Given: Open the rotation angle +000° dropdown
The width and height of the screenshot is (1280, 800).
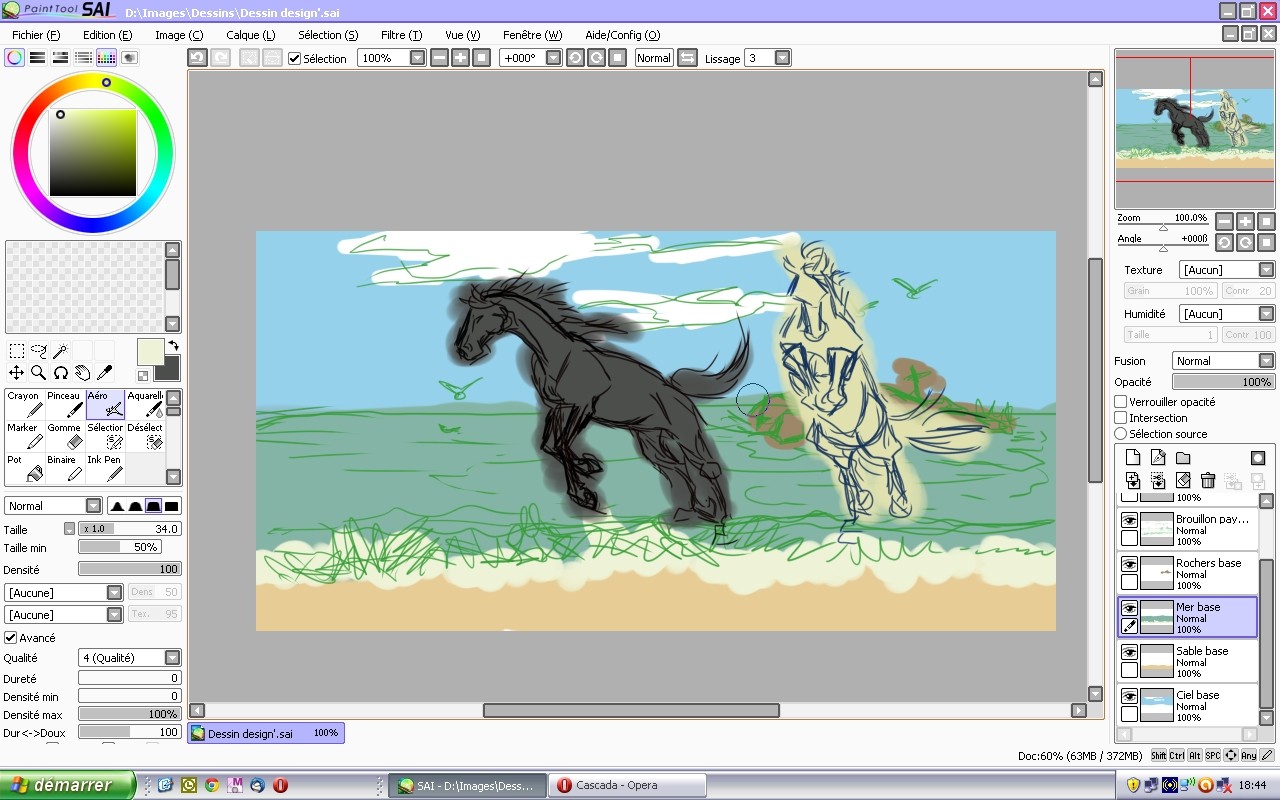Looking at the screenshot, I should pos(553,58).
